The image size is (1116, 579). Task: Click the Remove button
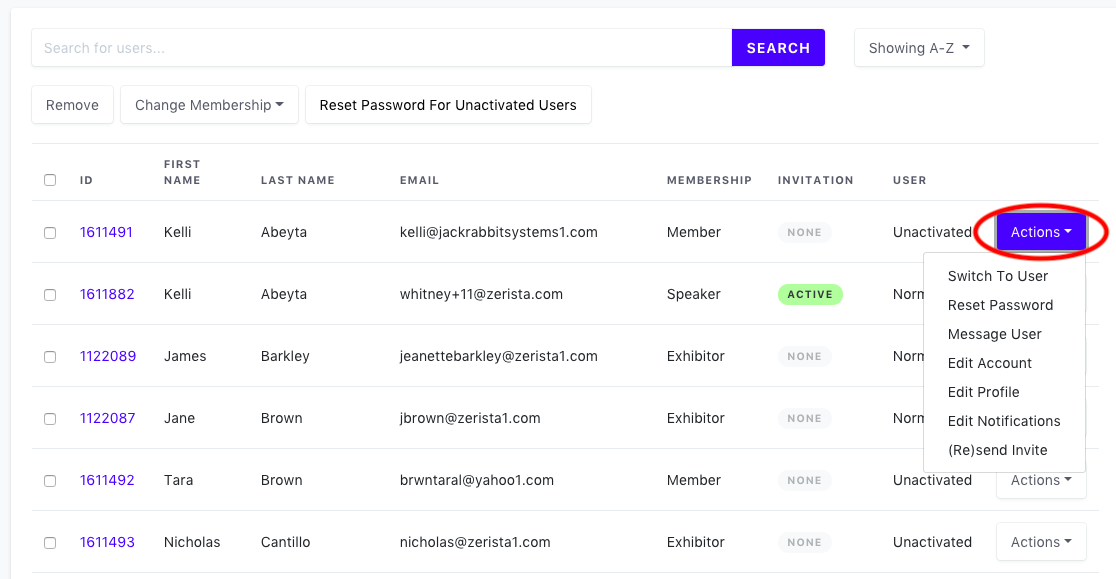(x=72, y=105)
